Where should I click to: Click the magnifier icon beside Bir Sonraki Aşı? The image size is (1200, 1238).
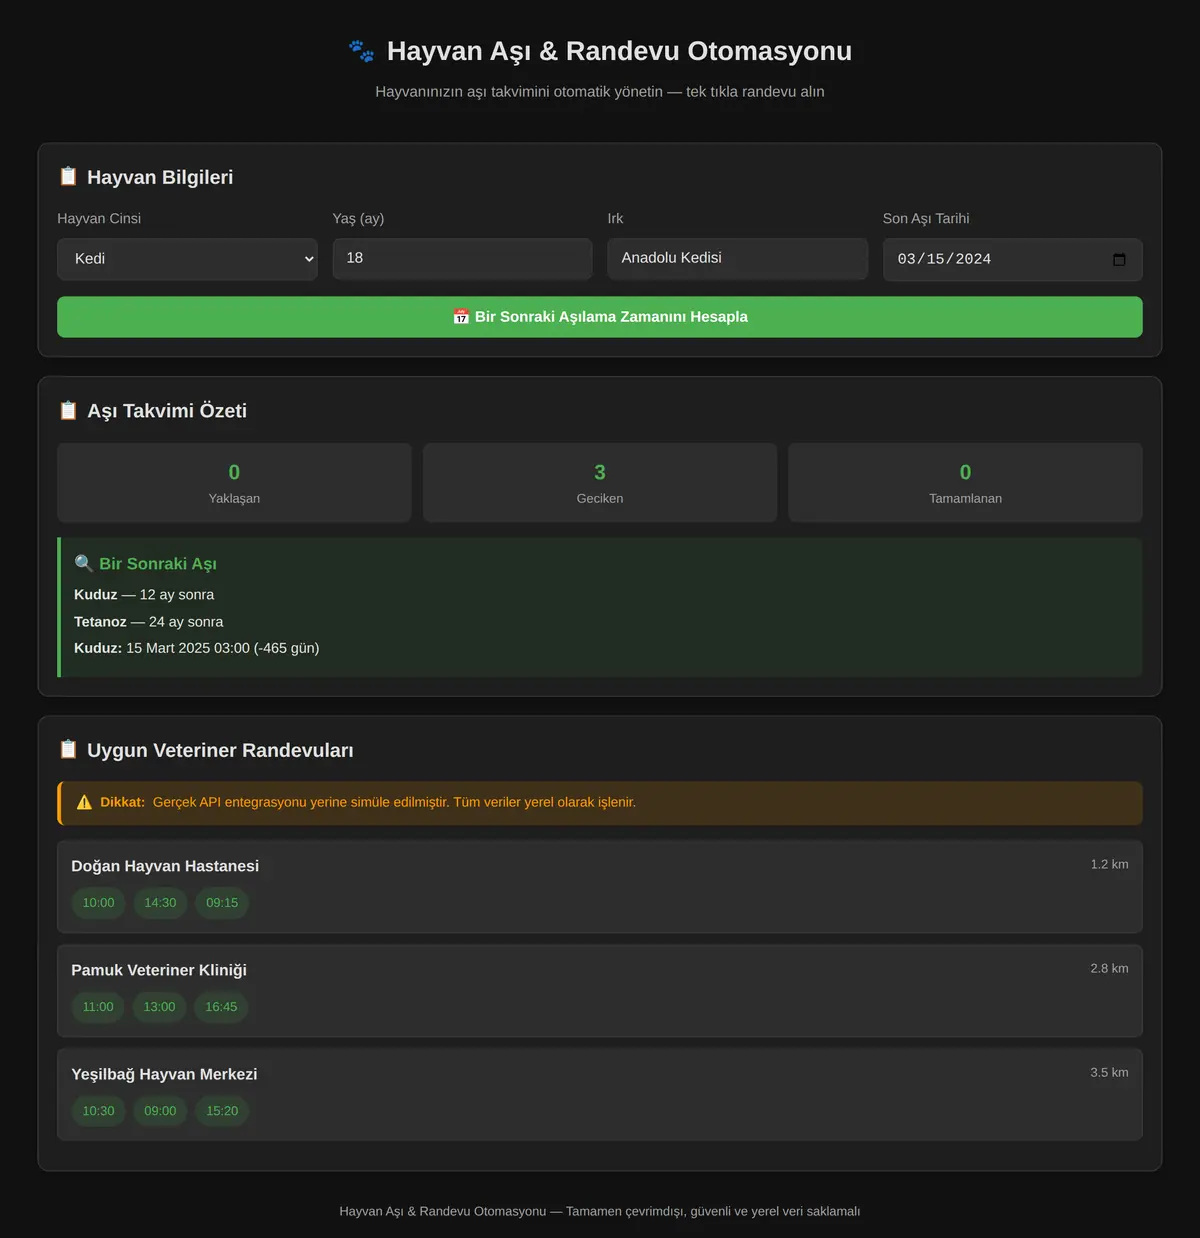click(x=84, y=563)
